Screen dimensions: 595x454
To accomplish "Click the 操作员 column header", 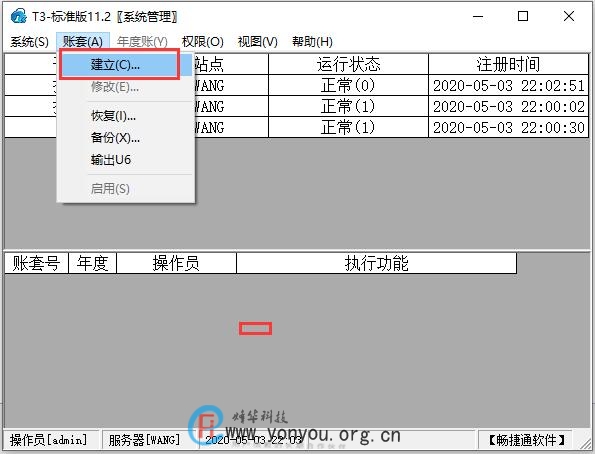I will (x=176, y=263).
